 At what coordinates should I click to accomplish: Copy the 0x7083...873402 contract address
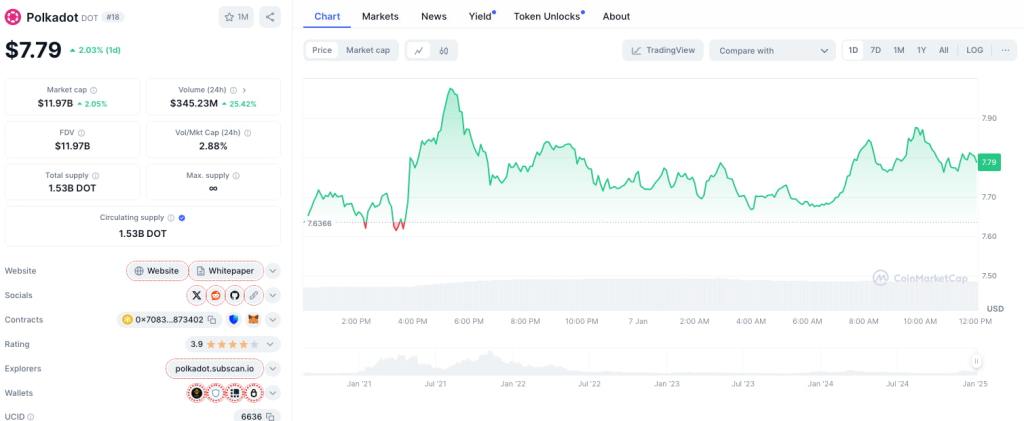point(212,320)
